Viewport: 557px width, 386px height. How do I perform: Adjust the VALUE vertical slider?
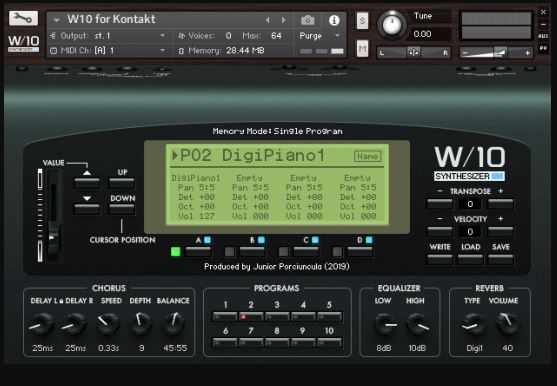[x=54, y=215]
